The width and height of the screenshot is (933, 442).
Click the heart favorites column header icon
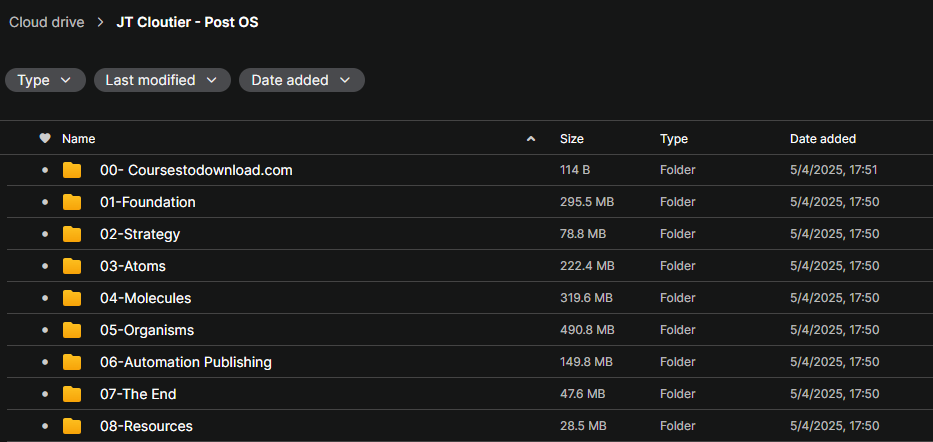click(44, 139)
